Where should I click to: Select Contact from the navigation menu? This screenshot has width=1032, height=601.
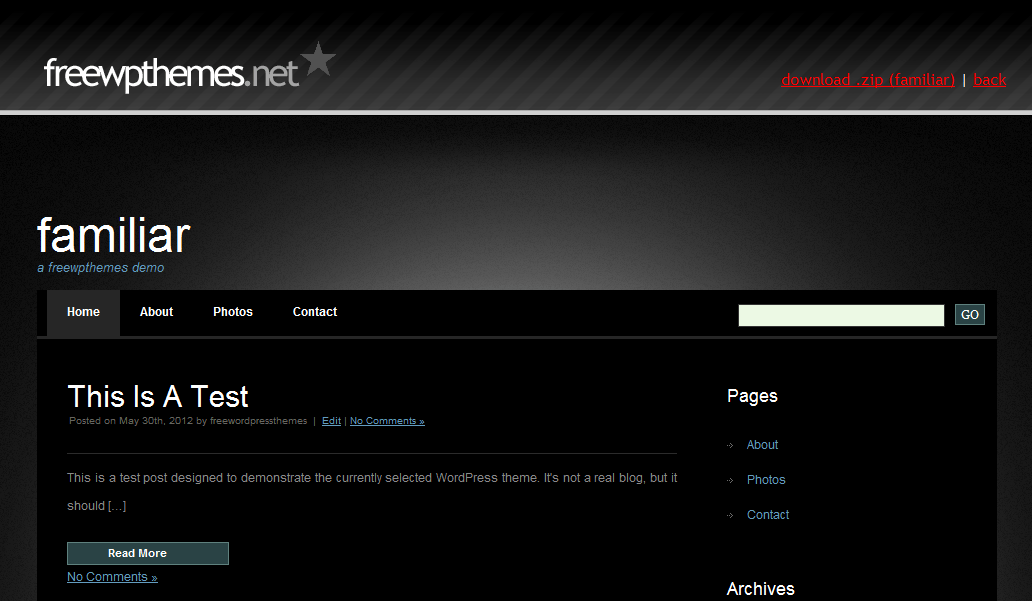tap(315, 312)
